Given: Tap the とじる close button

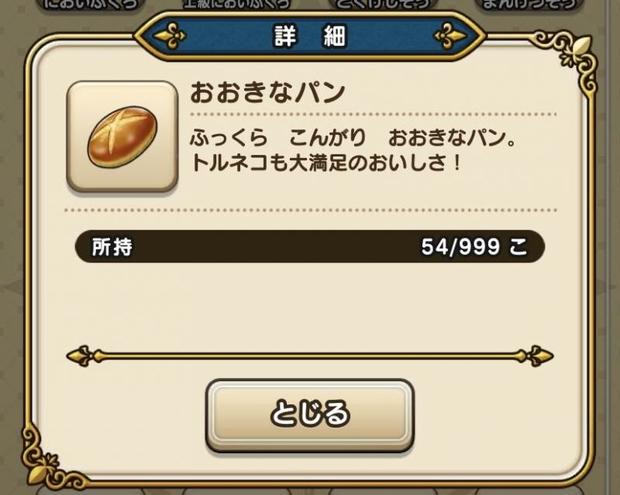Looking at the screenshot, I should coord(310,415).
